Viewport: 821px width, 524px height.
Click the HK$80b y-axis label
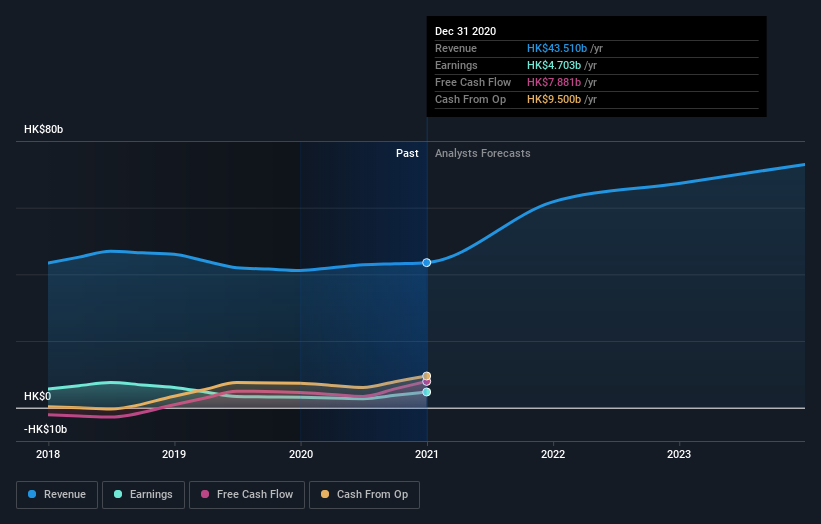point(43,129)
